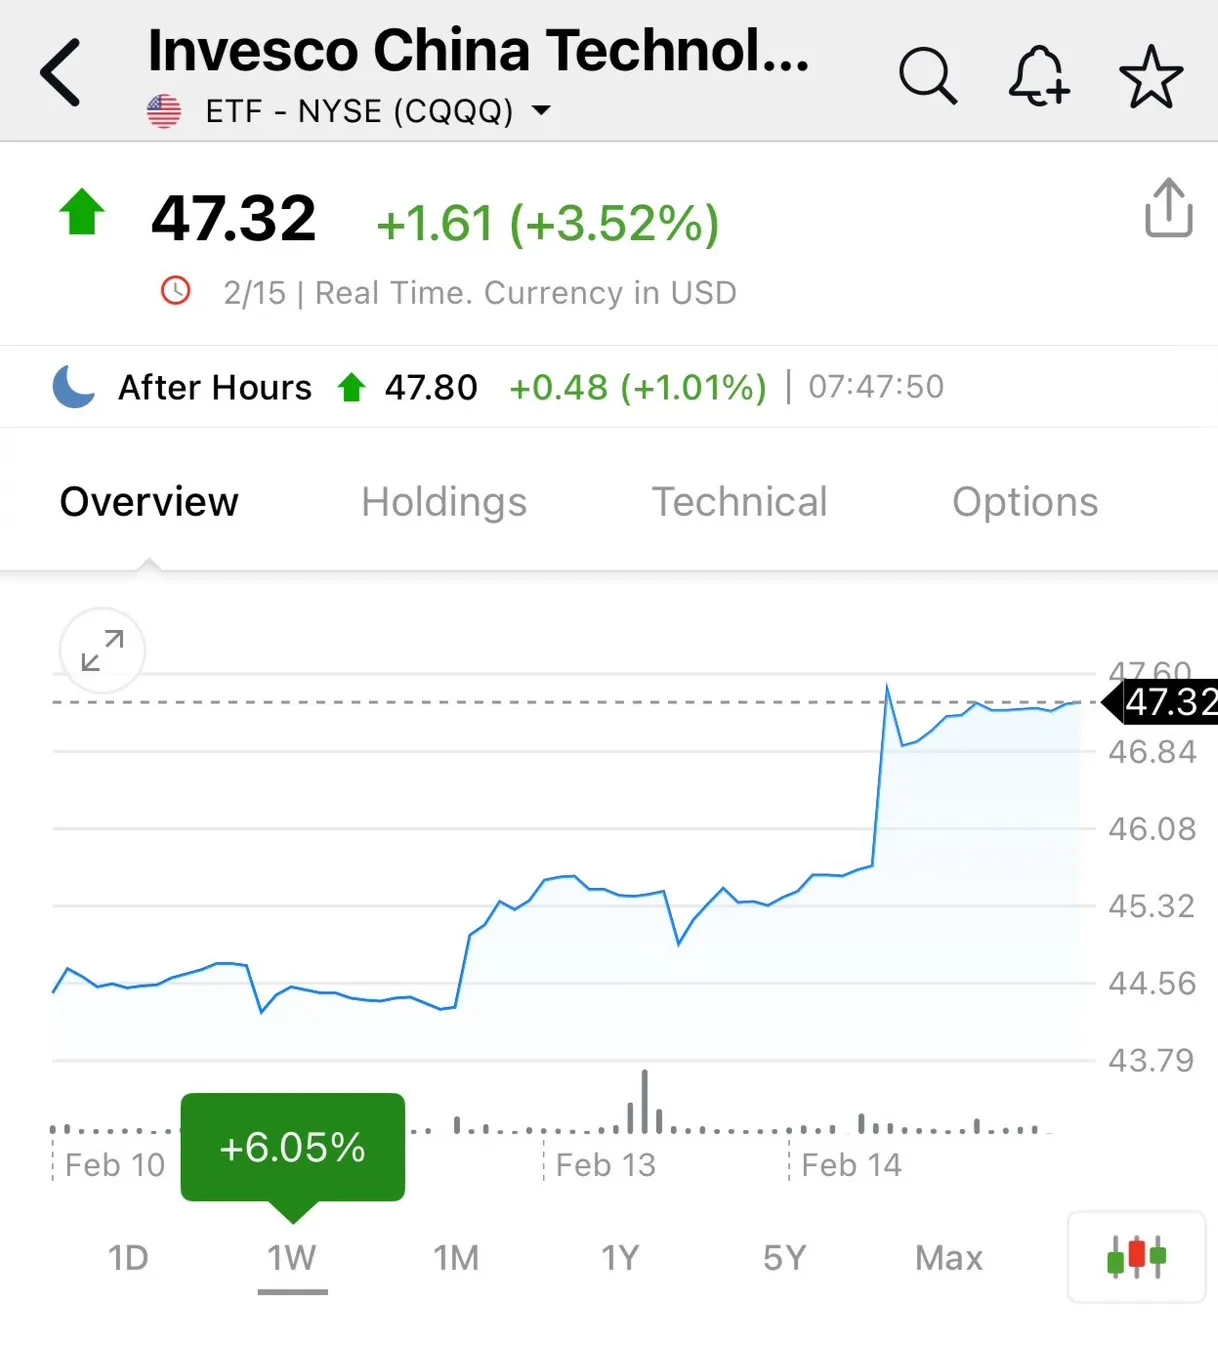This screenshot has width=1218, height=1345.
Task: Tap the Feb 14 date label on chart
Action: click(x=851, y=1165)
